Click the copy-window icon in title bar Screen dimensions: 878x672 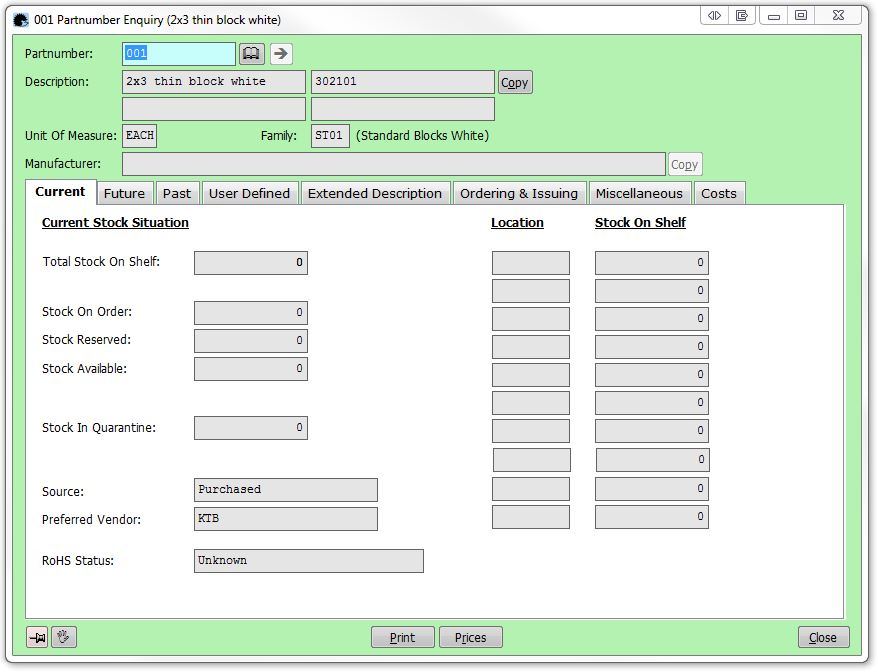[x=742, y=16]
